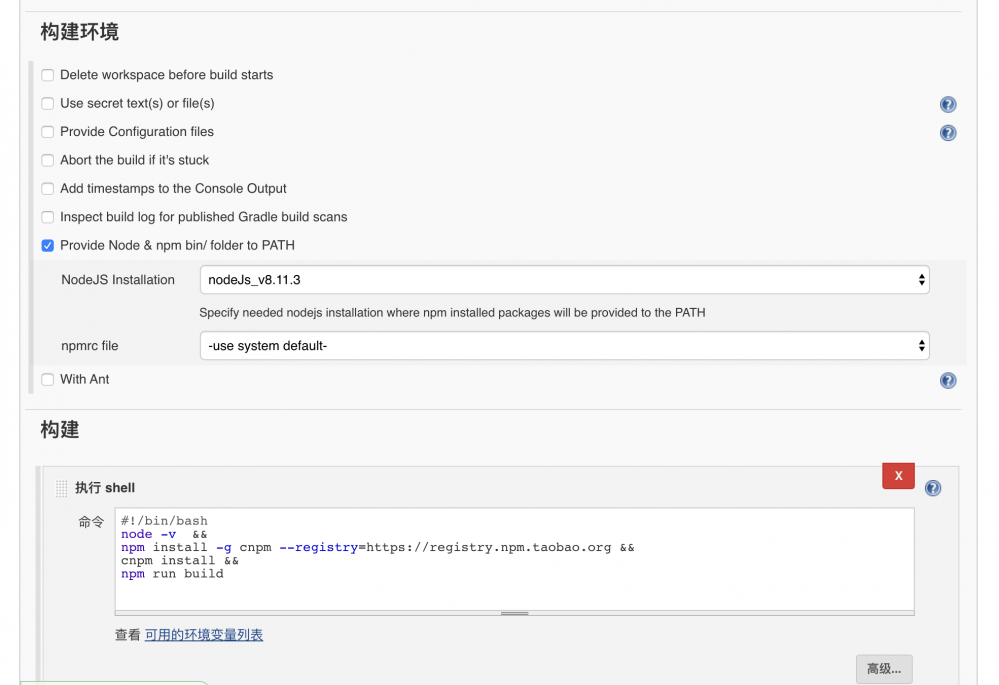Check Inspect build log for Gradle build scans
This screenshot has height=685, width=999.
[x=47, y=217]
